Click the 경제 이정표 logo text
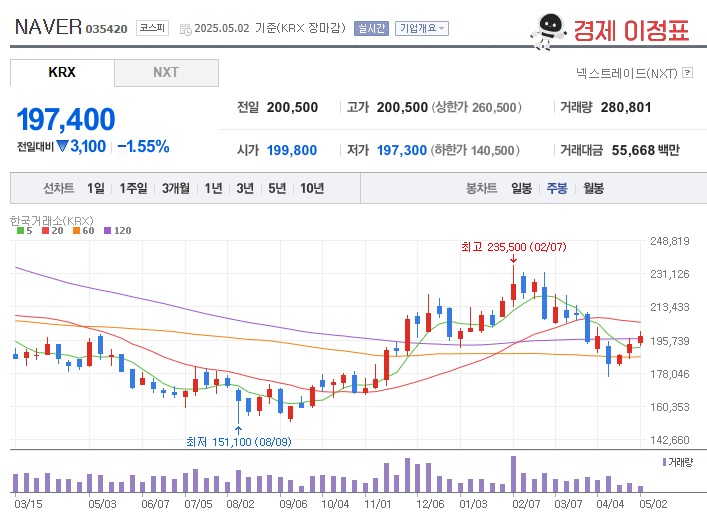707x525 pixels. (631, 31)
